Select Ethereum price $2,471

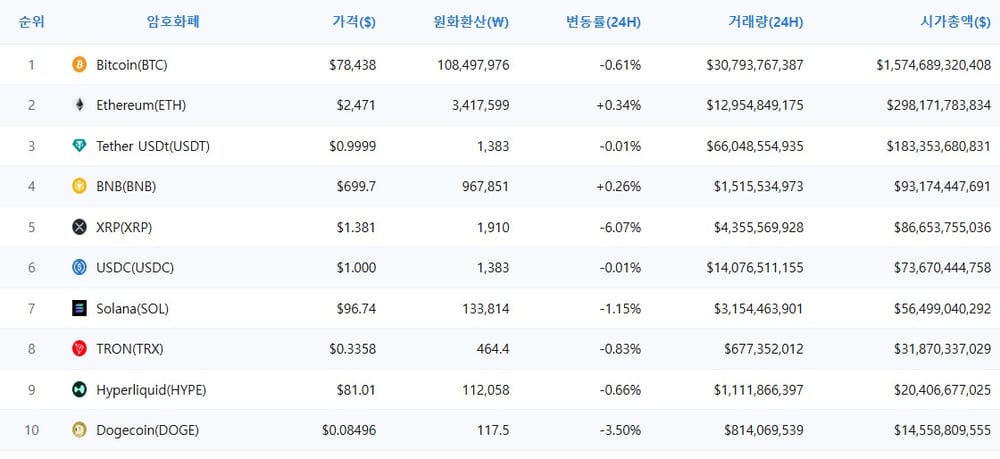(x=357, y=106)
